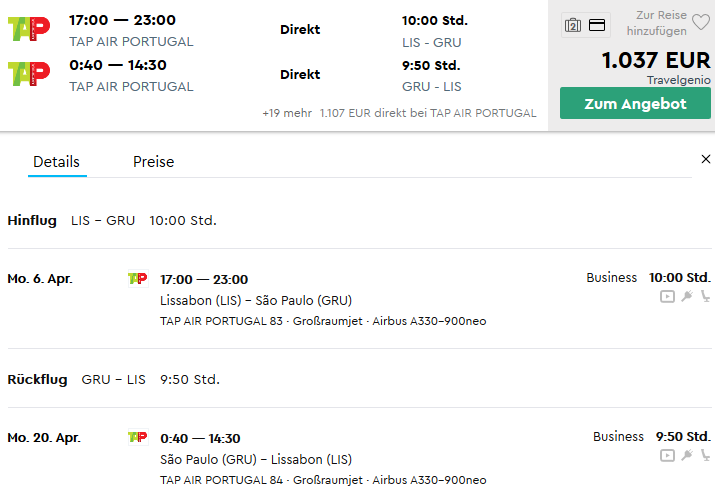Viewport: 715px width, 501px height.
Task: Select the Details tab
Action: point(57,162)
